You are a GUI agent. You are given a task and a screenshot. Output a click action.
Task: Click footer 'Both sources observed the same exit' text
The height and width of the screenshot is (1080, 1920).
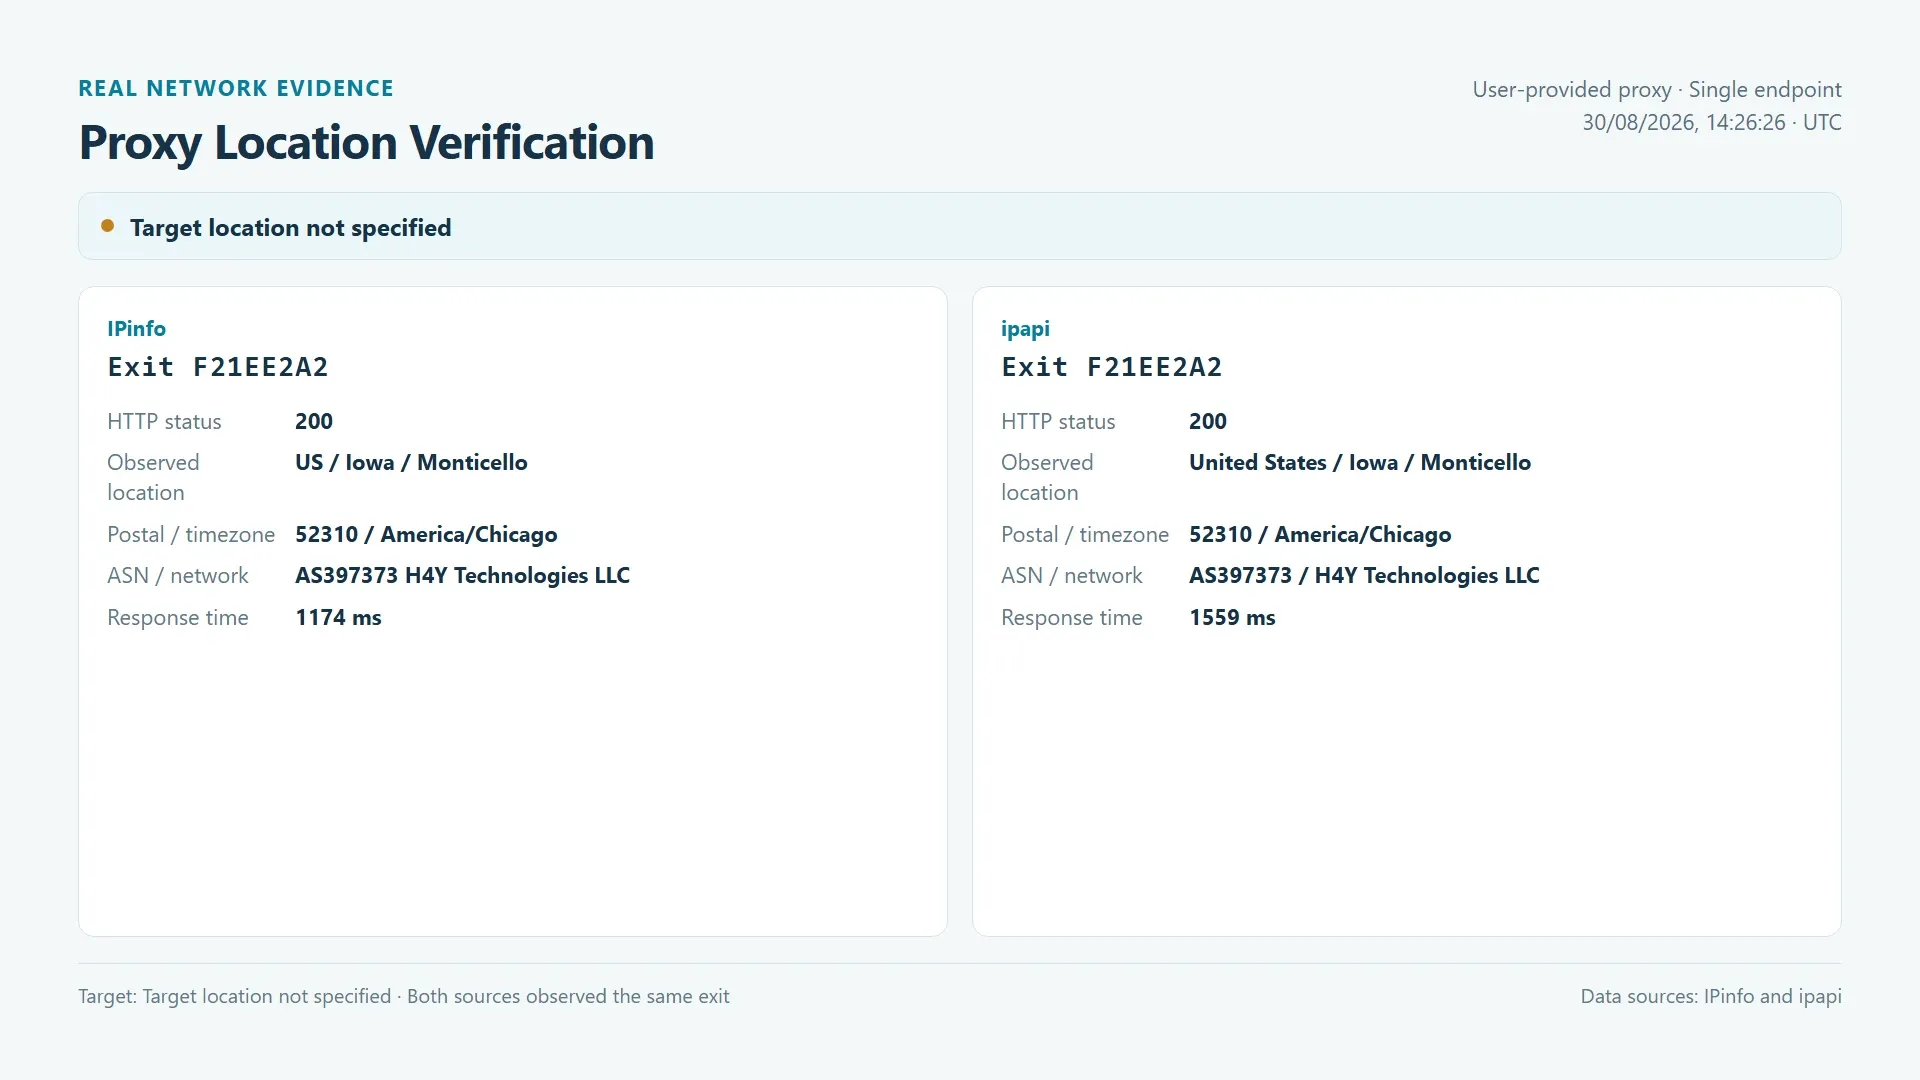pyautogui.click(x=568, y=996)
